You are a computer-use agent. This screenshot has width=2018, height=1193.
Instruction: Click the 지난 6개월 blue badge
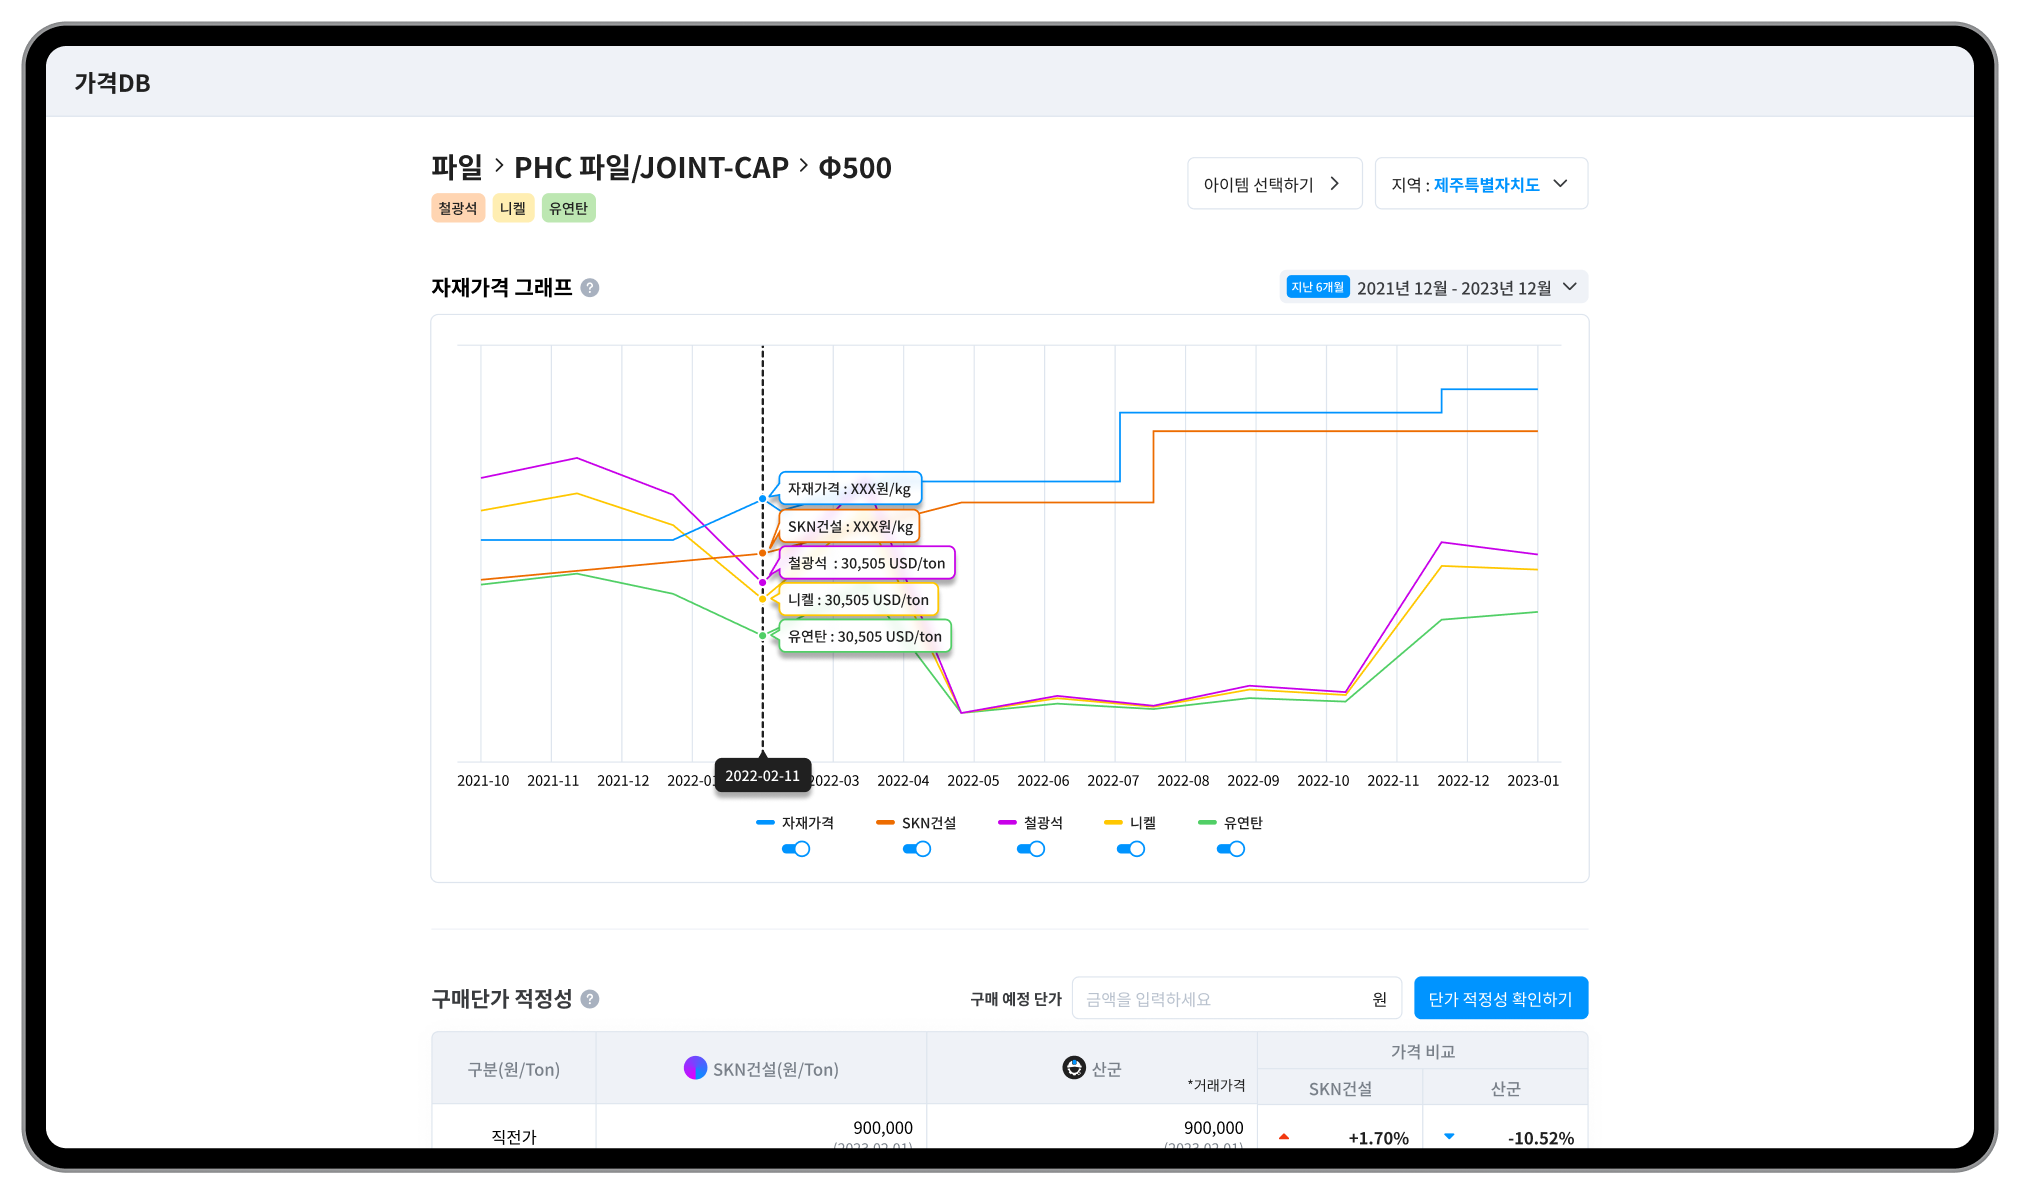tap(1317, 288)
